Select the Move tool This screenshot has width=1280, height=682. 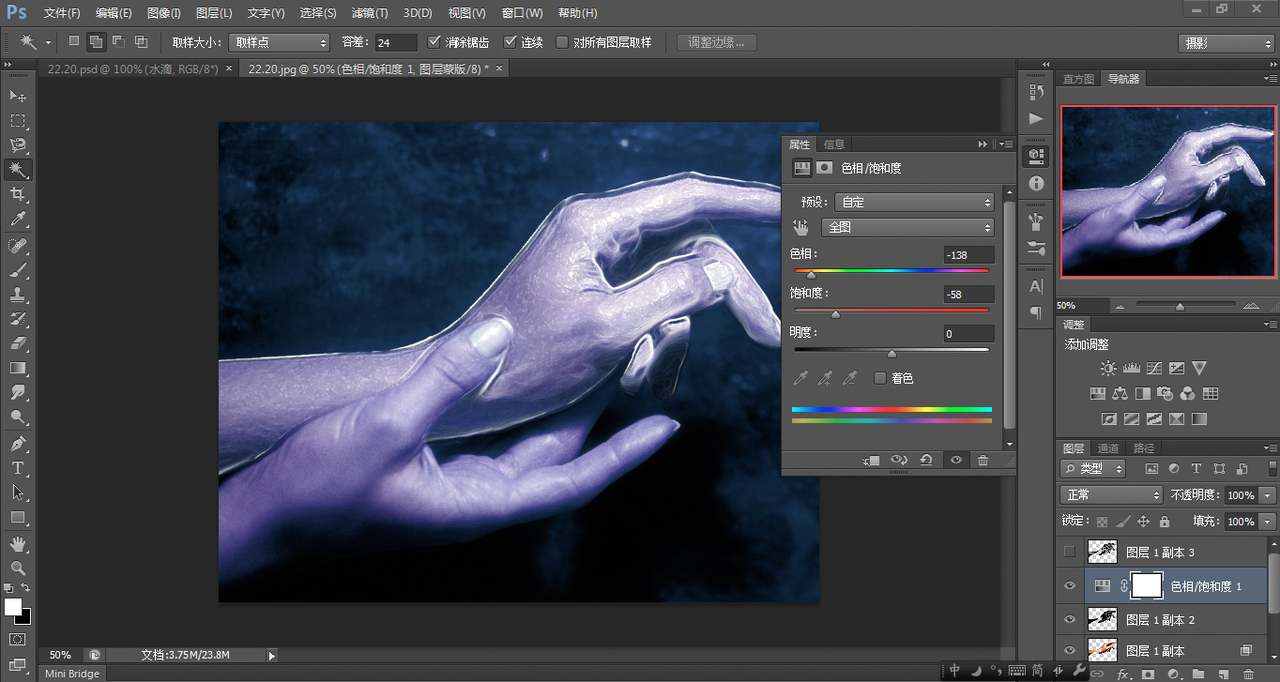tap(18, 96)
